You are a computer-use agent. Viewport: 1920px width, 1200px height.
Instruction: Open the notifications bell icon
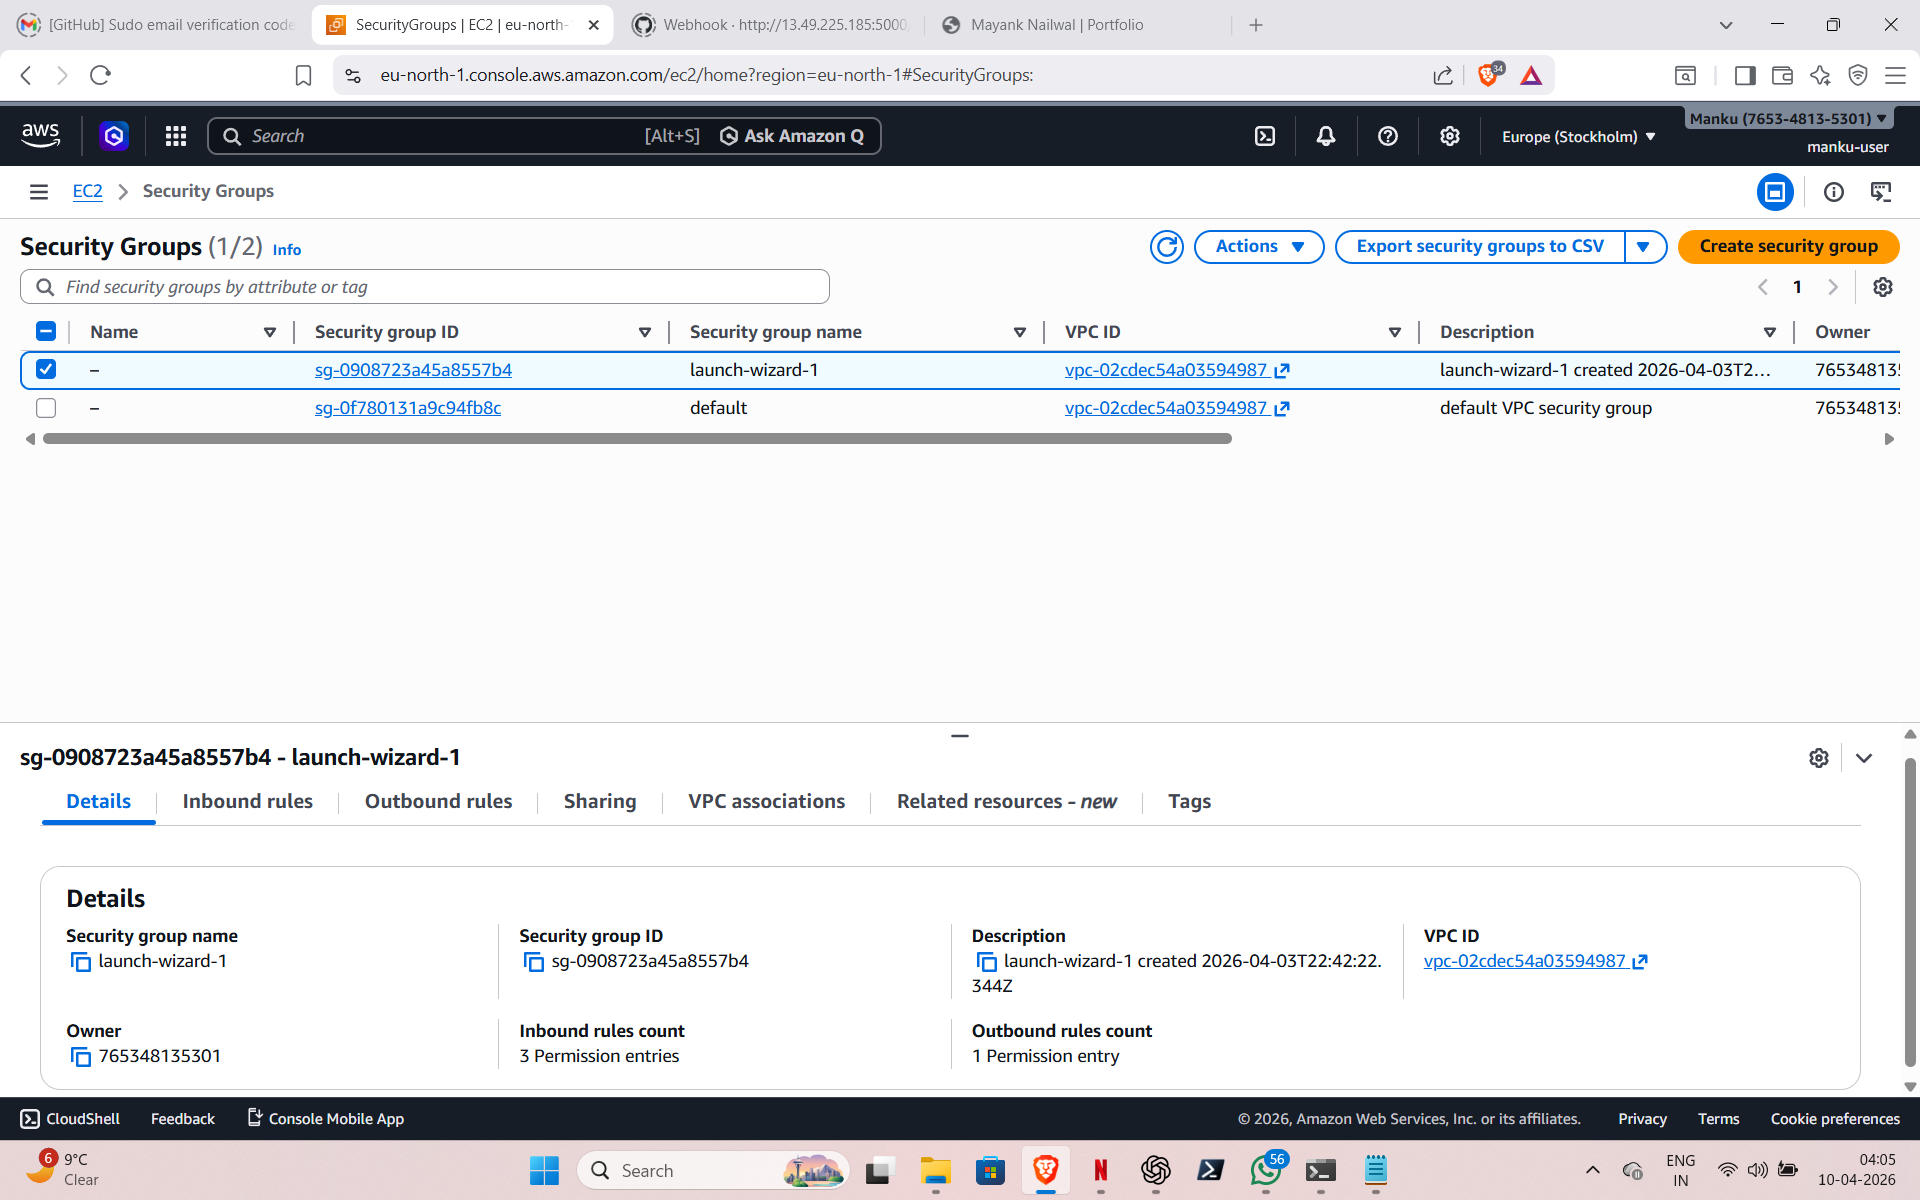point(1326,136)
